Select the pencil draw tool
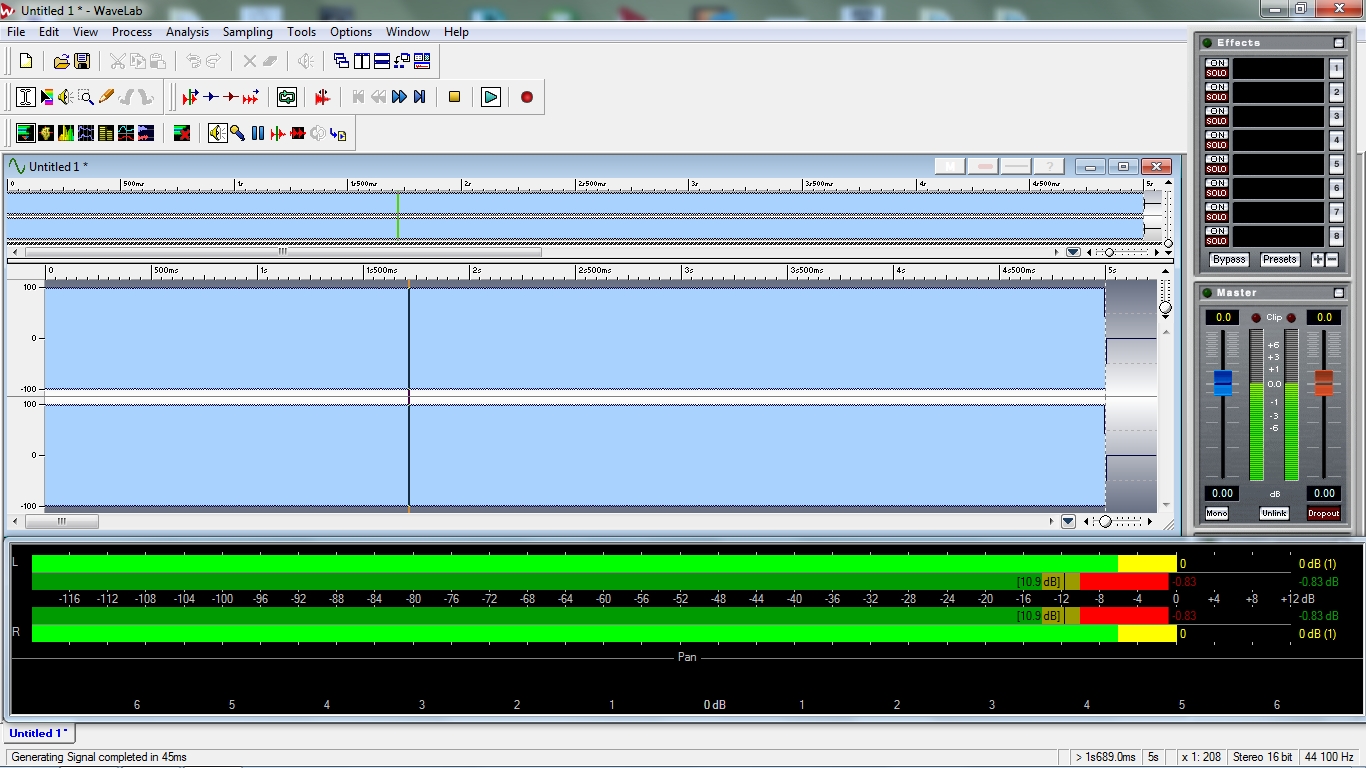The width and height of the screenshot is (1366, 768). (106, 97)
